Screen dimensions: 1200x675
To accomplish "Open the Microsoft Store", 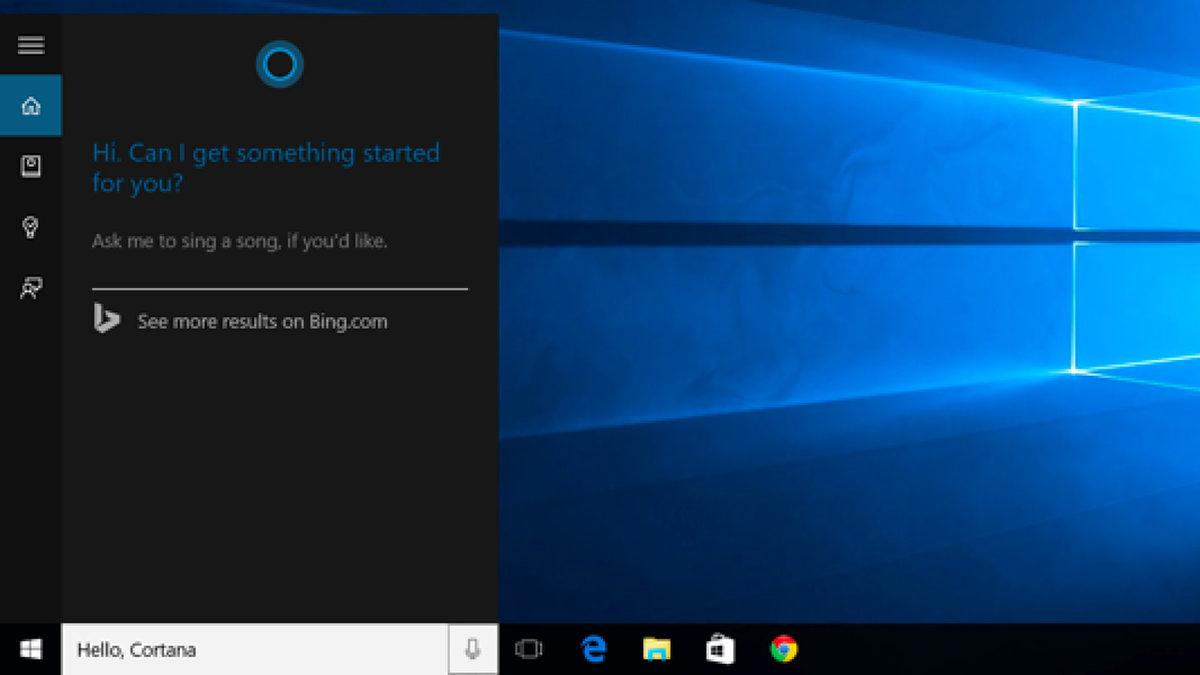I will point(720,650).
